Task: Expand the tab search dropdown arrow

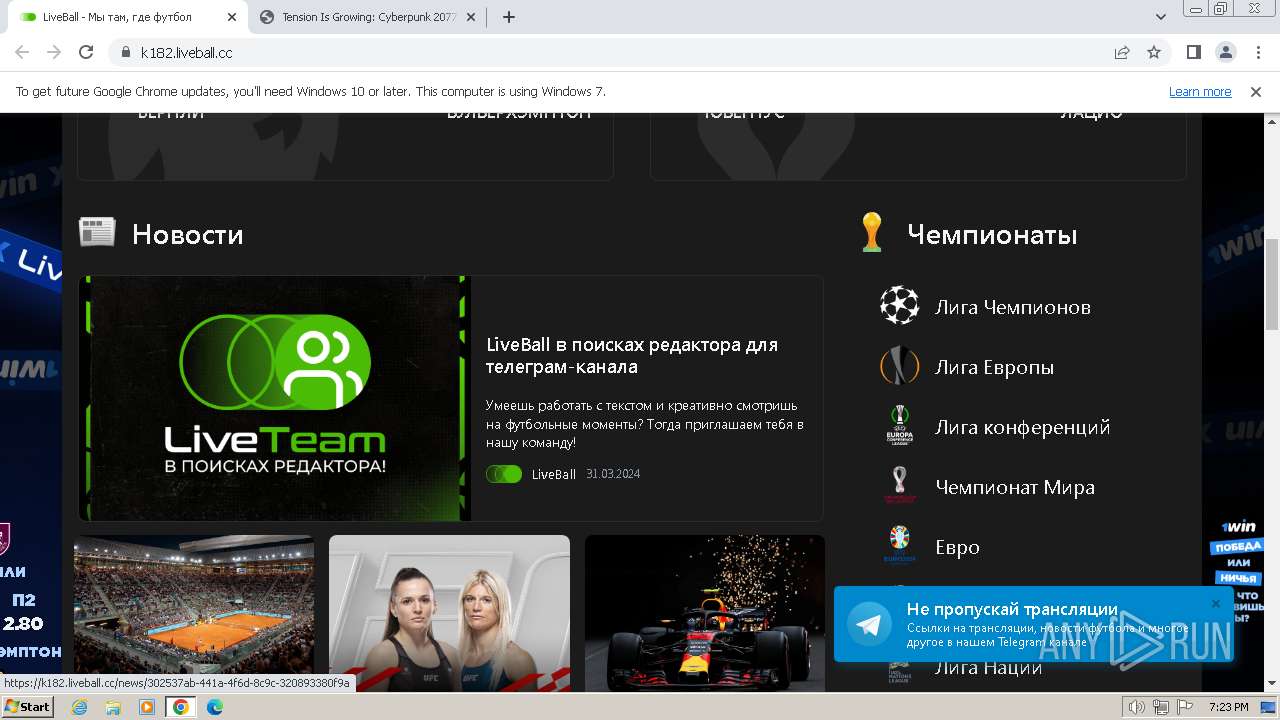Action: (x=1161, y=17)
